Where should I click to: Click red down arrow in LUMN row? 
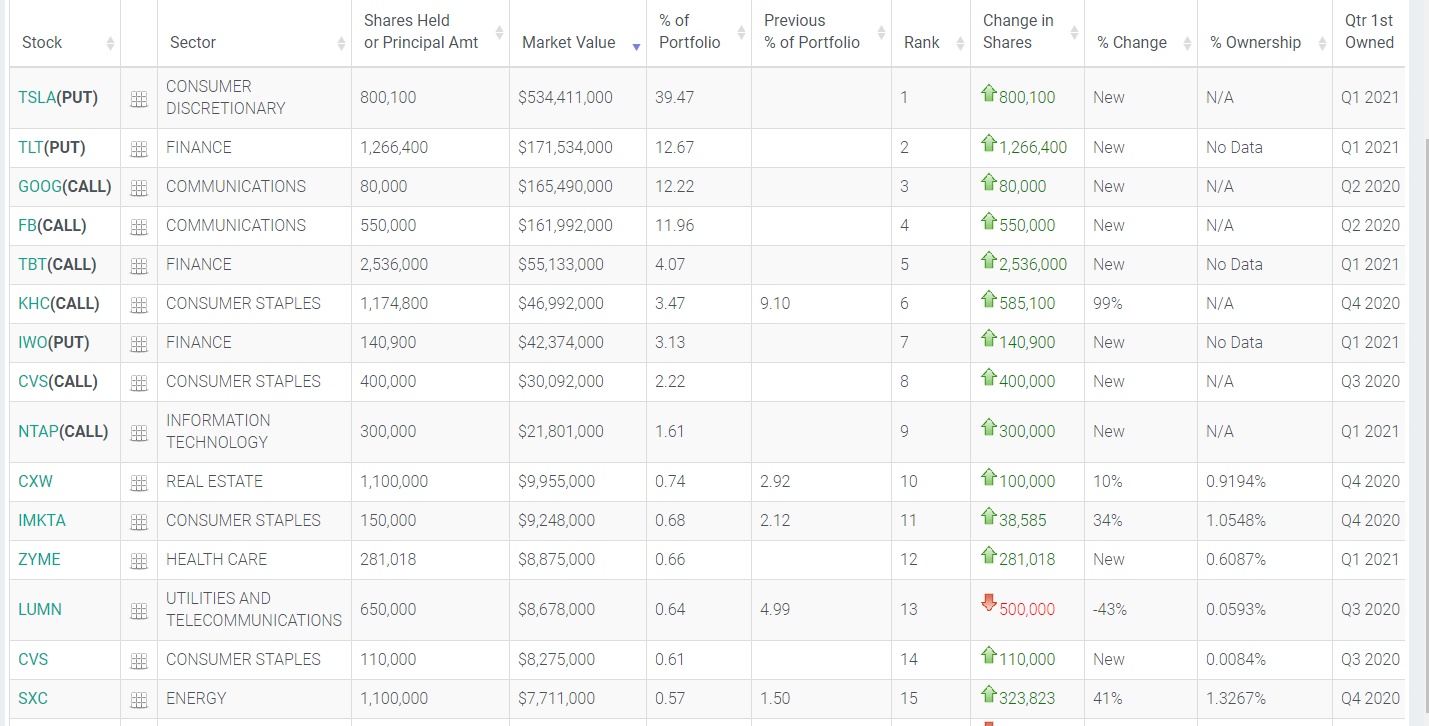[x=989, y=602]
